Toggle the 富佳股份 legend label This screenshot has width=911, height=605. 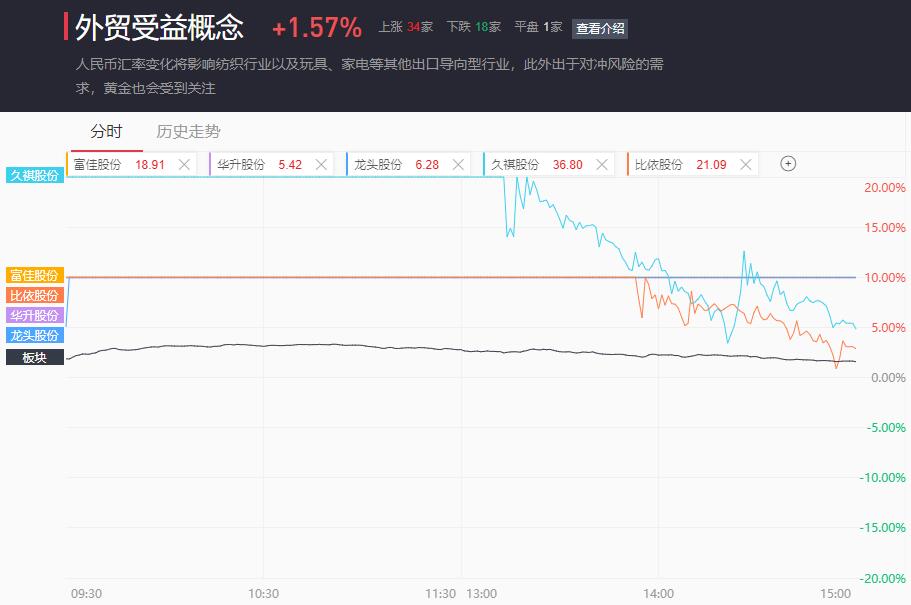point(35,275)
